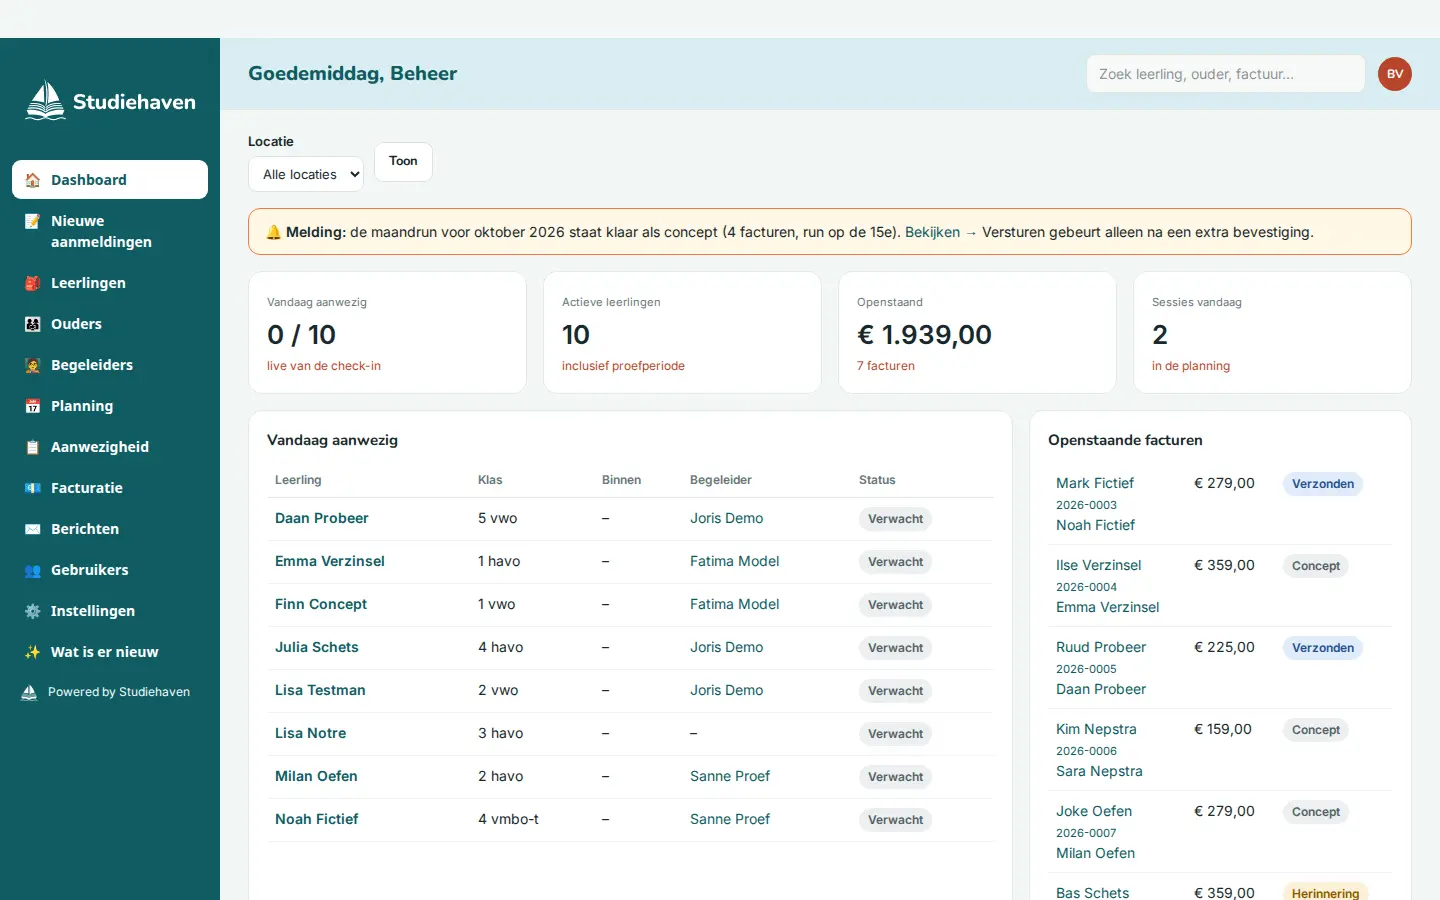Click the Dashboard house icon
Image resolution: width=1440 pixels, height=900 pixels.
33,180
